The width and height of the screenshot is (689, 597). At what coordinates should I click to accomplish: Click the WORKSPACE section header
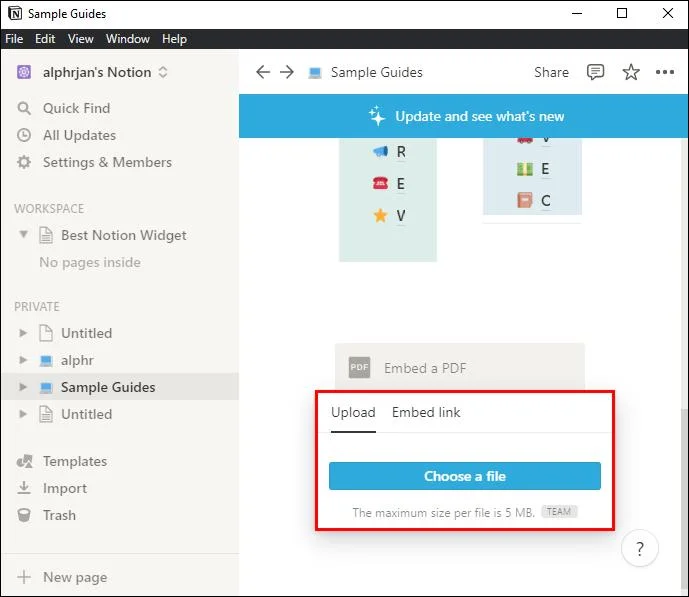(x=49, y=208)
